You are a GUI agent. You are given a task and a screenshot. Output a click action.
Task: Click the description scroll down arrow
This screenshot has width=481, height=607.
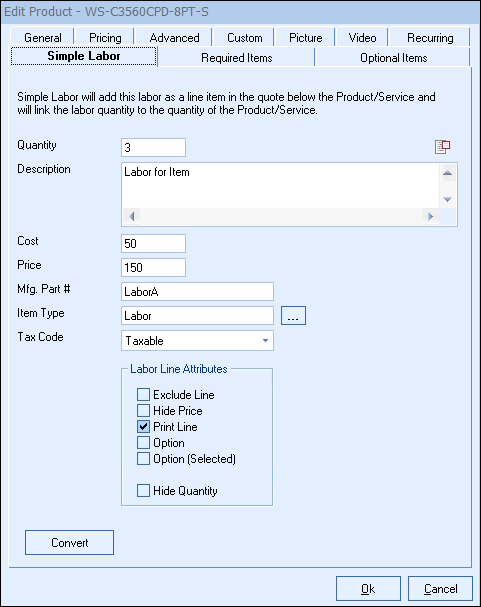coord(447,199)
